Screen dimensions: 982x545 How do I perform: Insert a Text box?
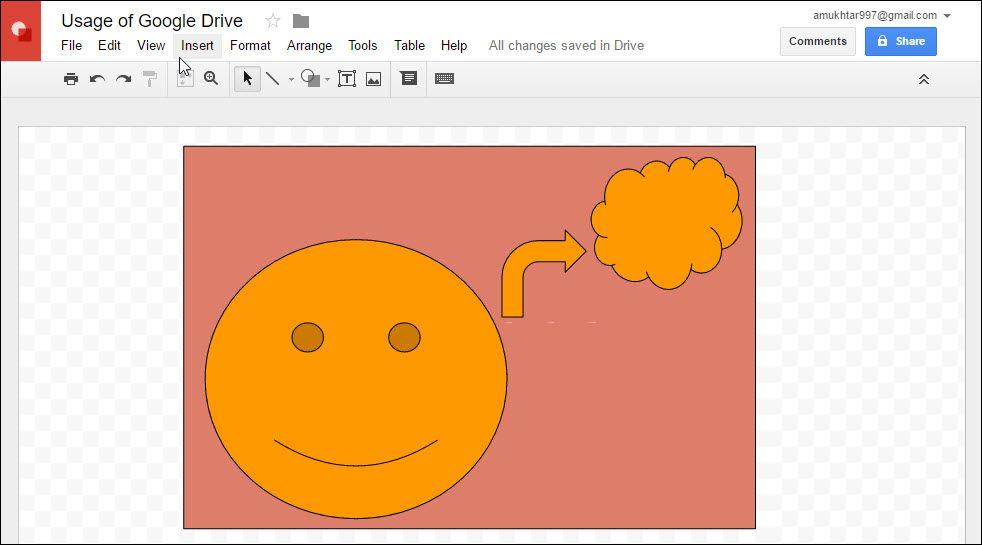[347, 79]
